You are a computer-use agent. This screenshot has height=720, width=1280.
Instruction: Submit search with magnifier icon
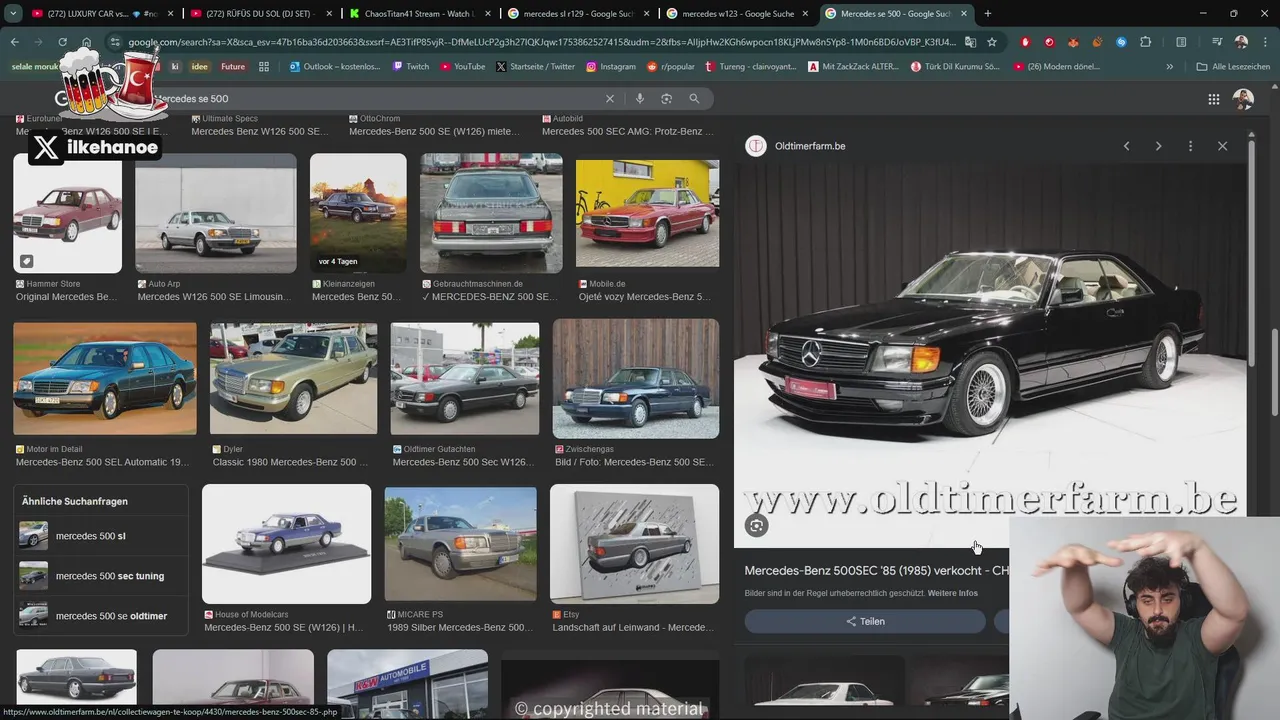click(694, 99)
